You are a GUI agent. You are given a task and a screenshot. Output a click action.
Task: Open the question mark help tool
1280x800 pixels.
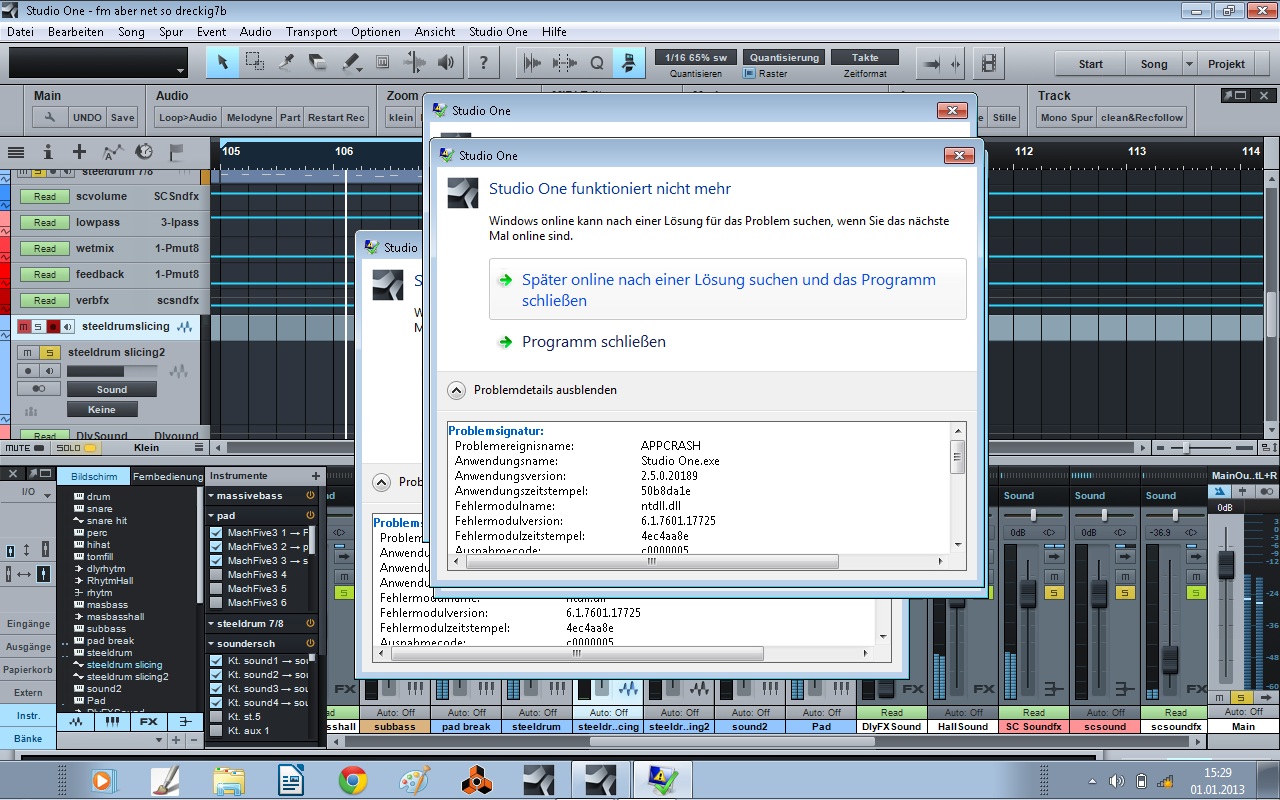coord(484,63)
